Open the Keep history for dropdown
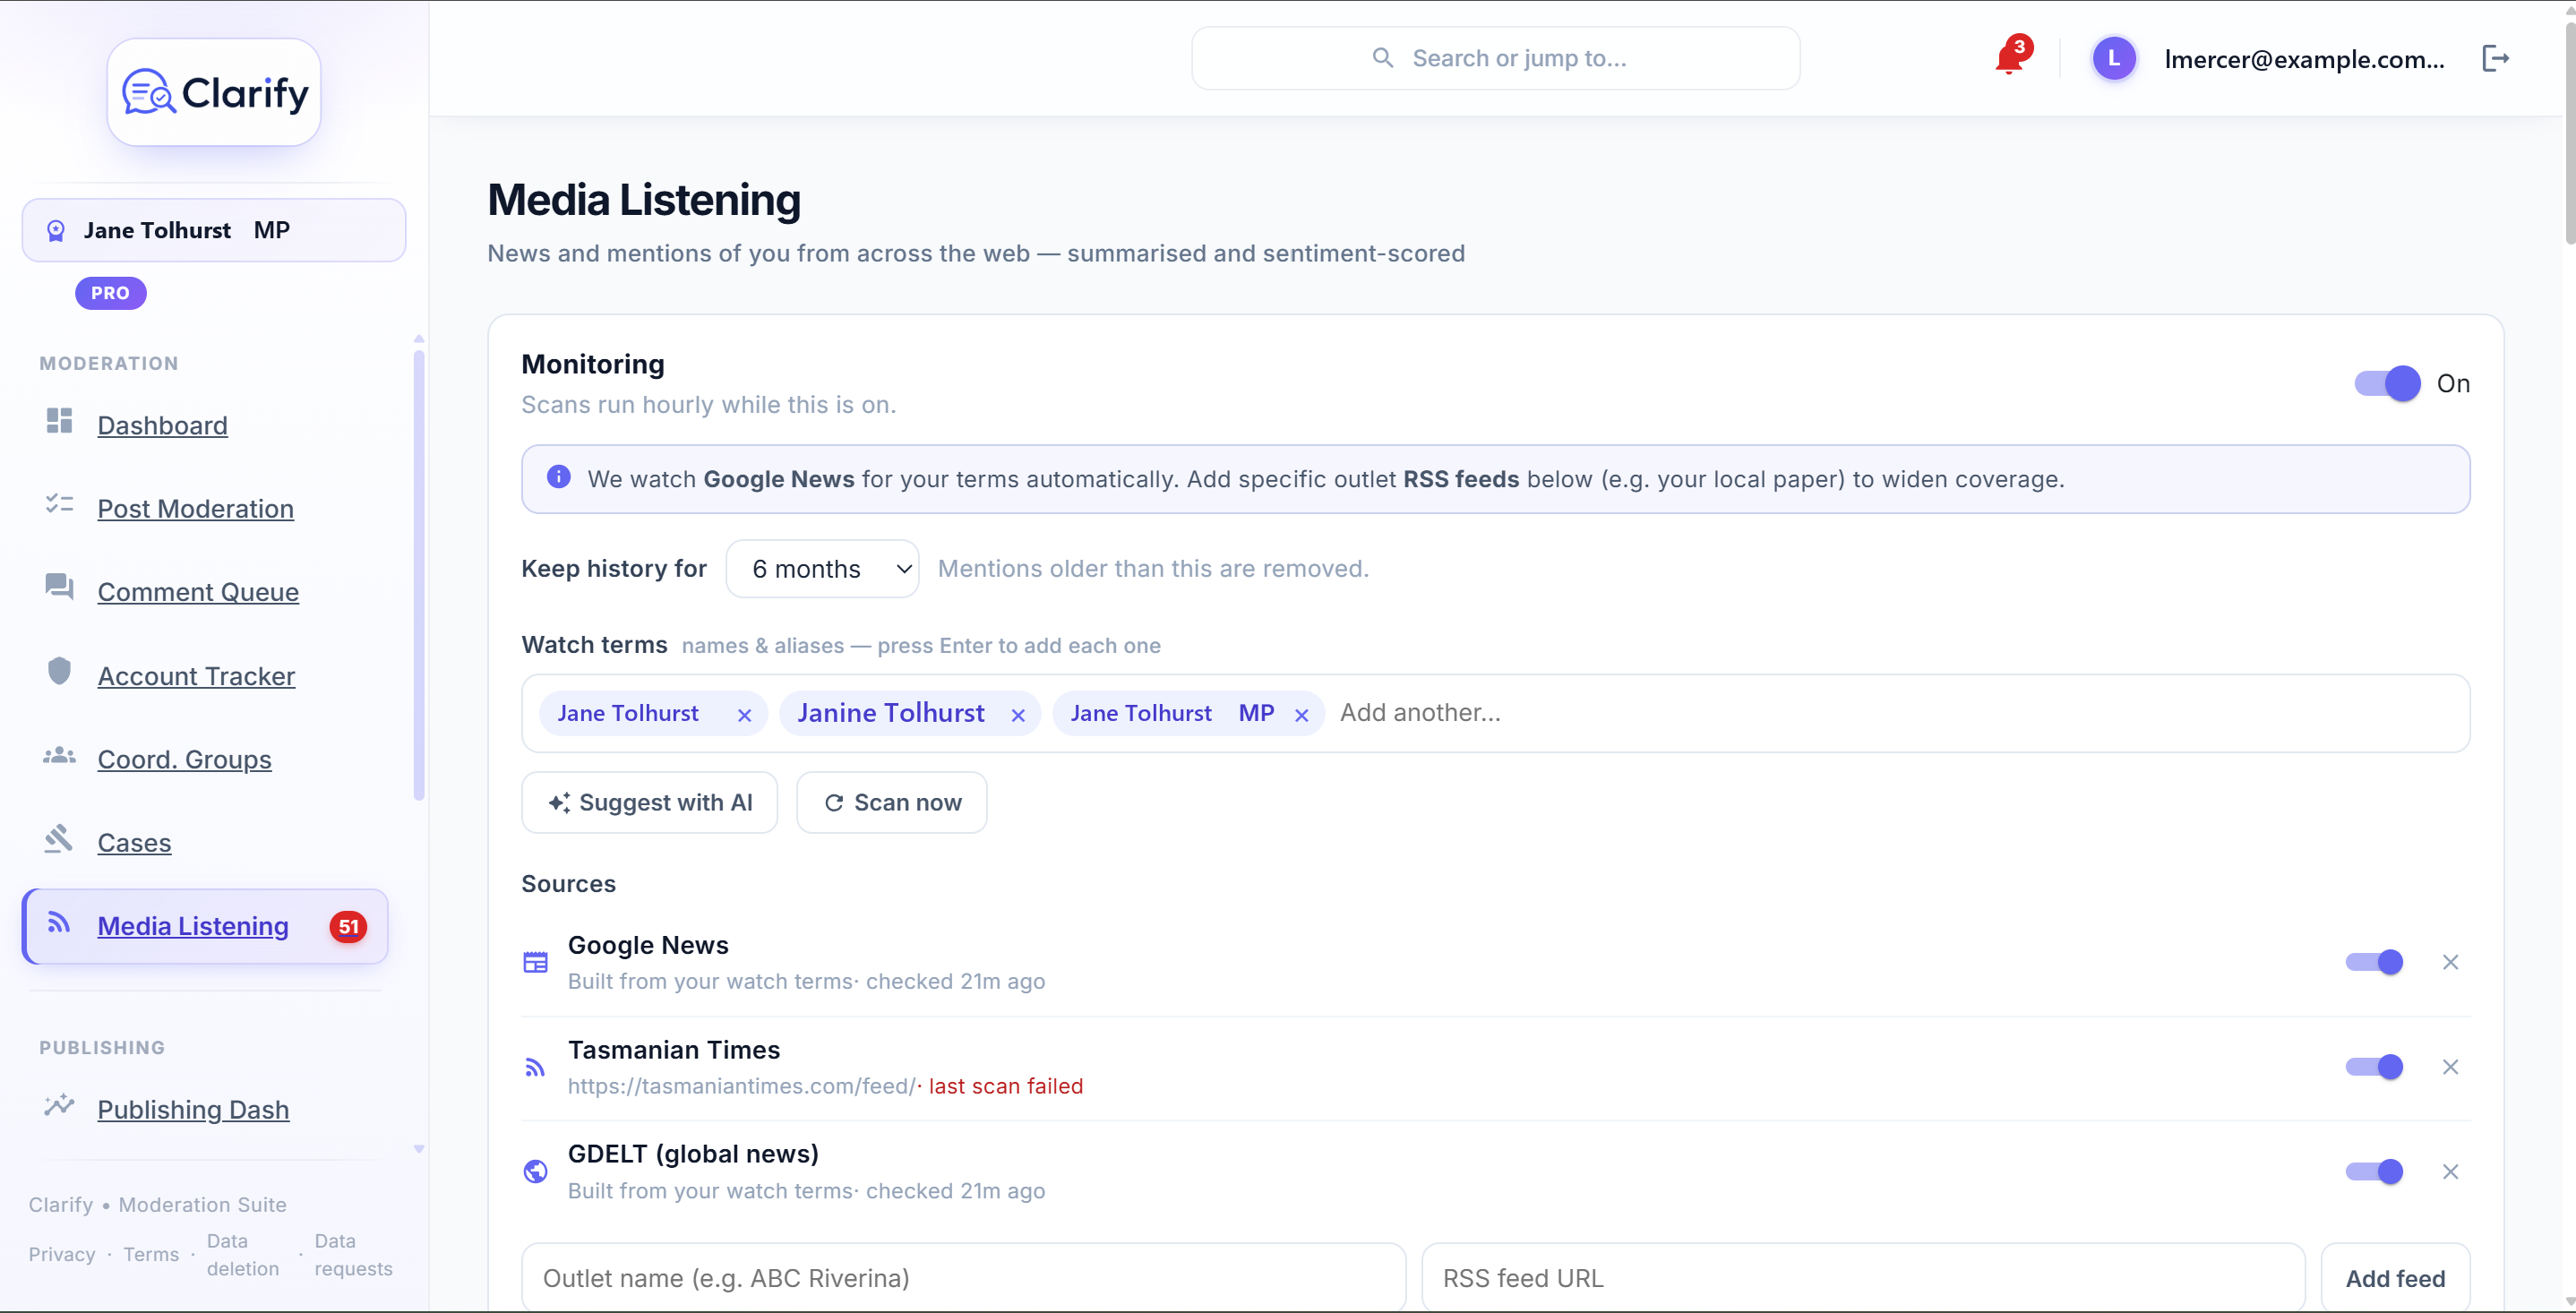The image size is (2576, 1313). click(x=822, y=569)
